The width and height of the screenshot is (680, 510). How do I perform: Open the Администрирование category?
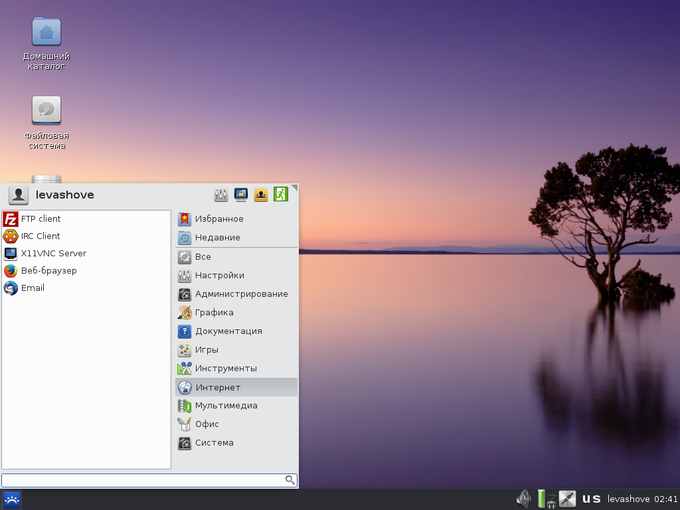[x=236, y=294]
